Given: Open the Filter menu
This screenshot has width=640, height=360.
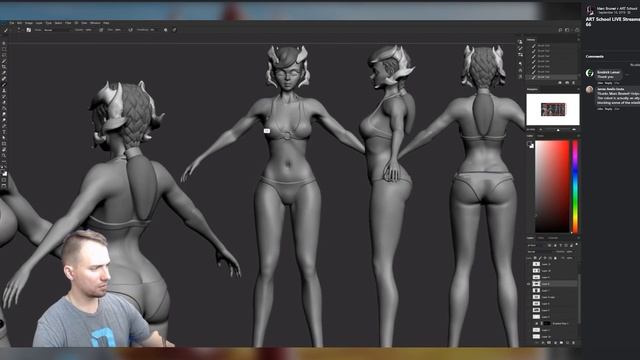Looking at the screenshot, I should (68, 23).
